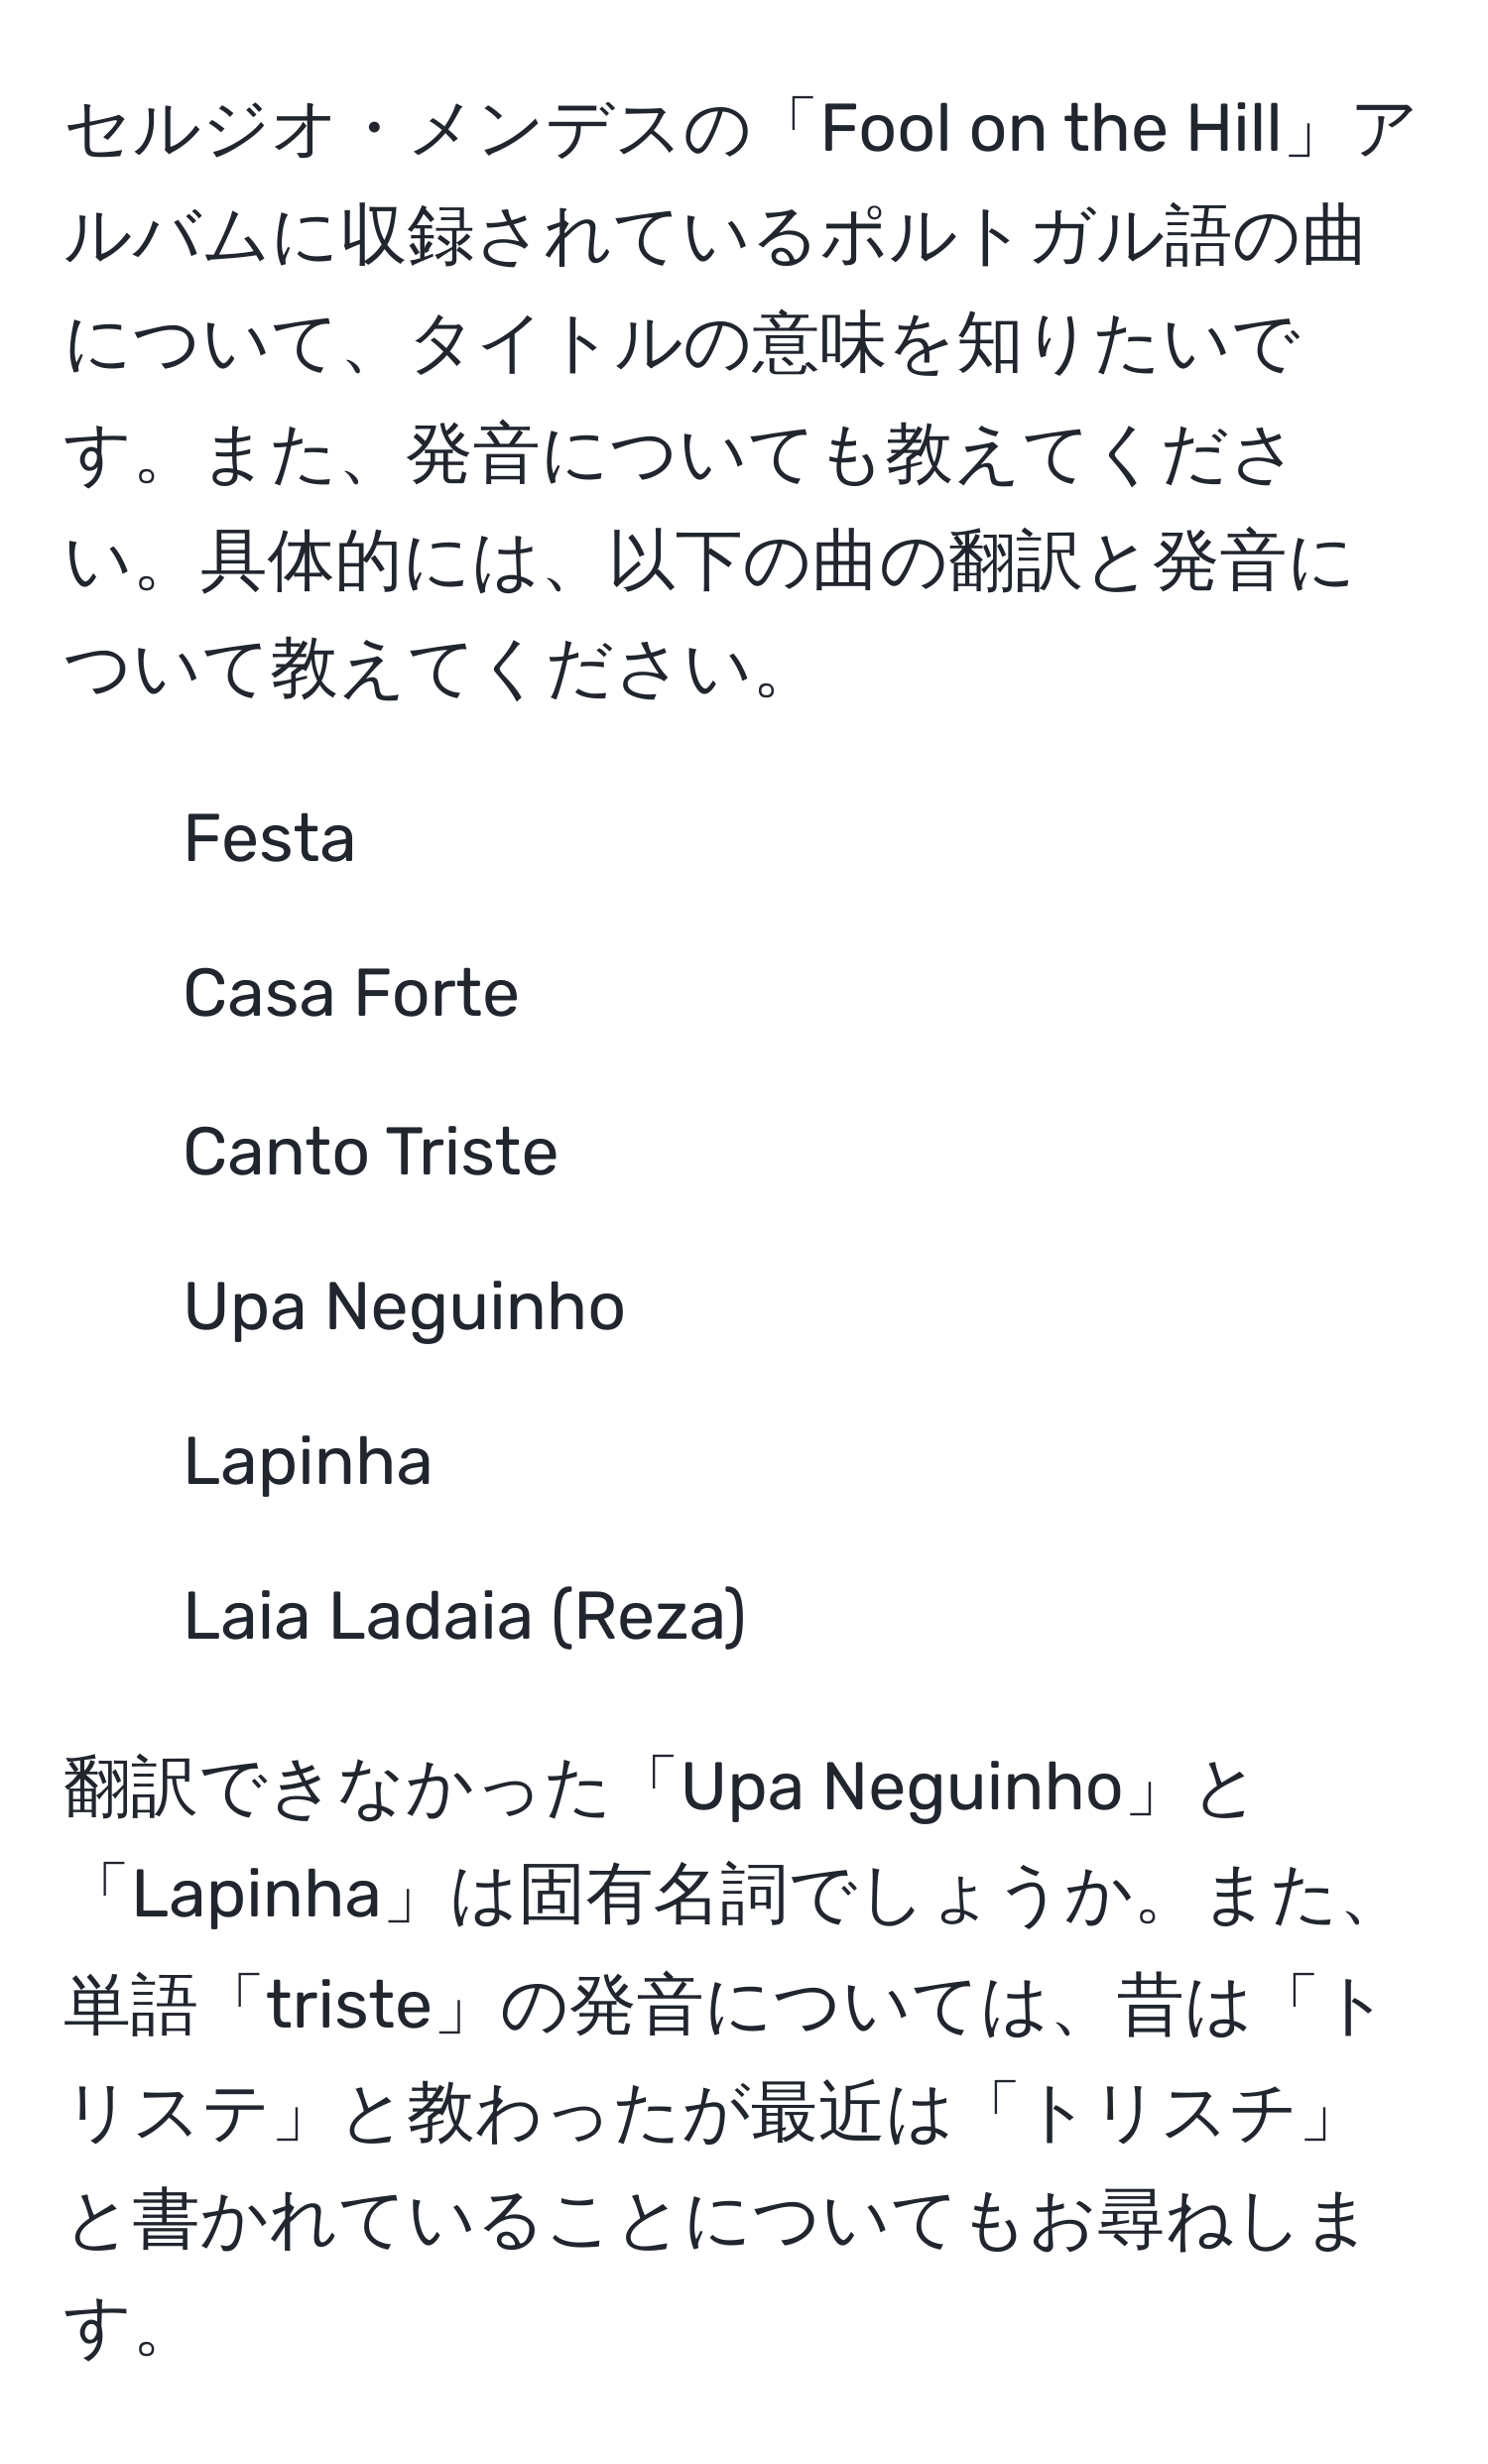Select the Casa Forte list entry
The image size is (1488, 2464).
click(x=351, y=993)
